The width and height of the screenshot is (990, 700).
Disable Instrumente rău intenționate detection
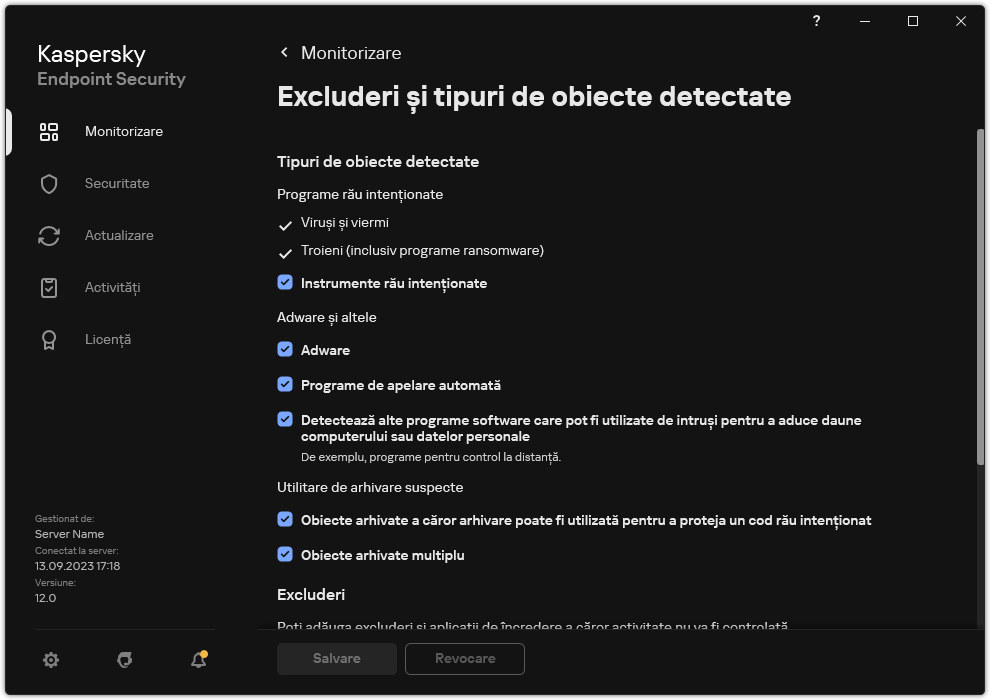(285, 283)
